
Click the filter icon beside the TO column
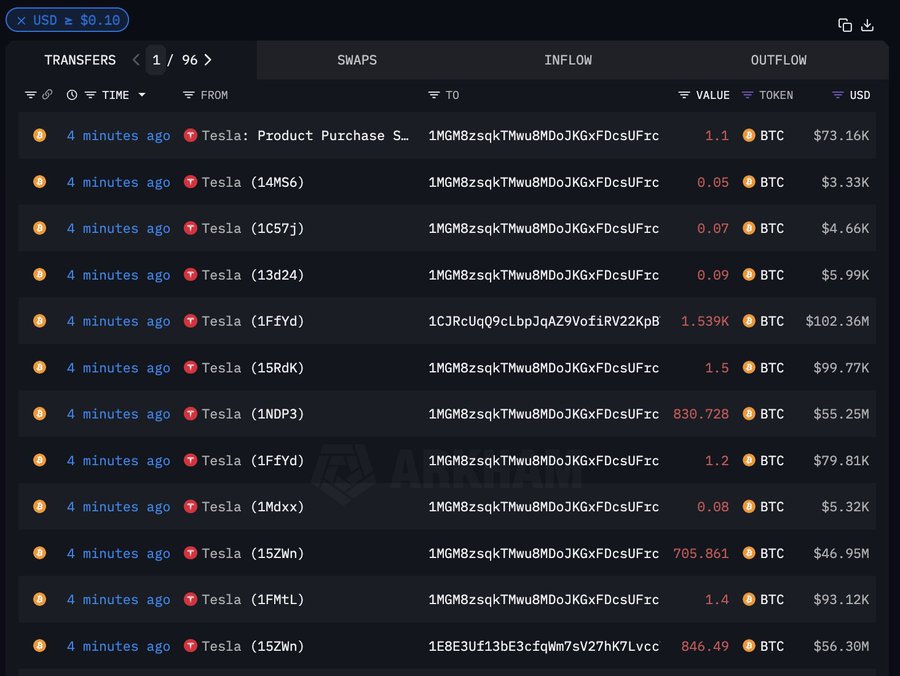click(435, 95)
